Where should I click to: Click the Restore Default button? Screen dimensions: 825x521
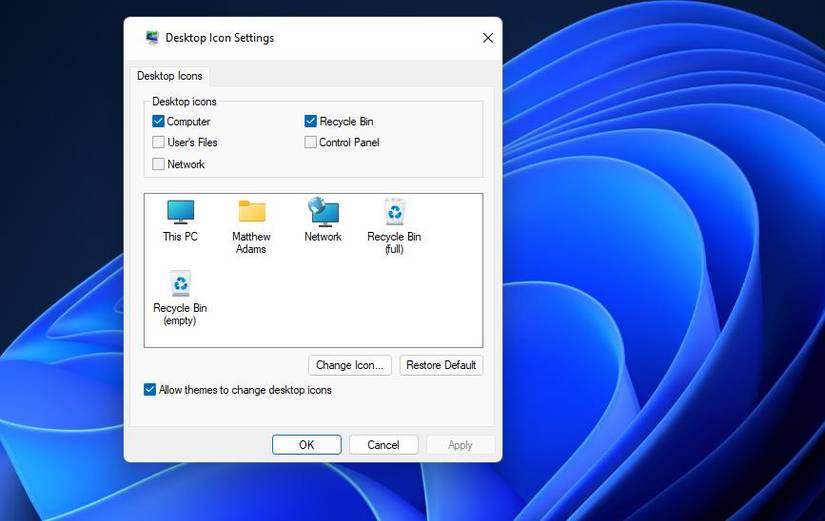pos(441,365)
